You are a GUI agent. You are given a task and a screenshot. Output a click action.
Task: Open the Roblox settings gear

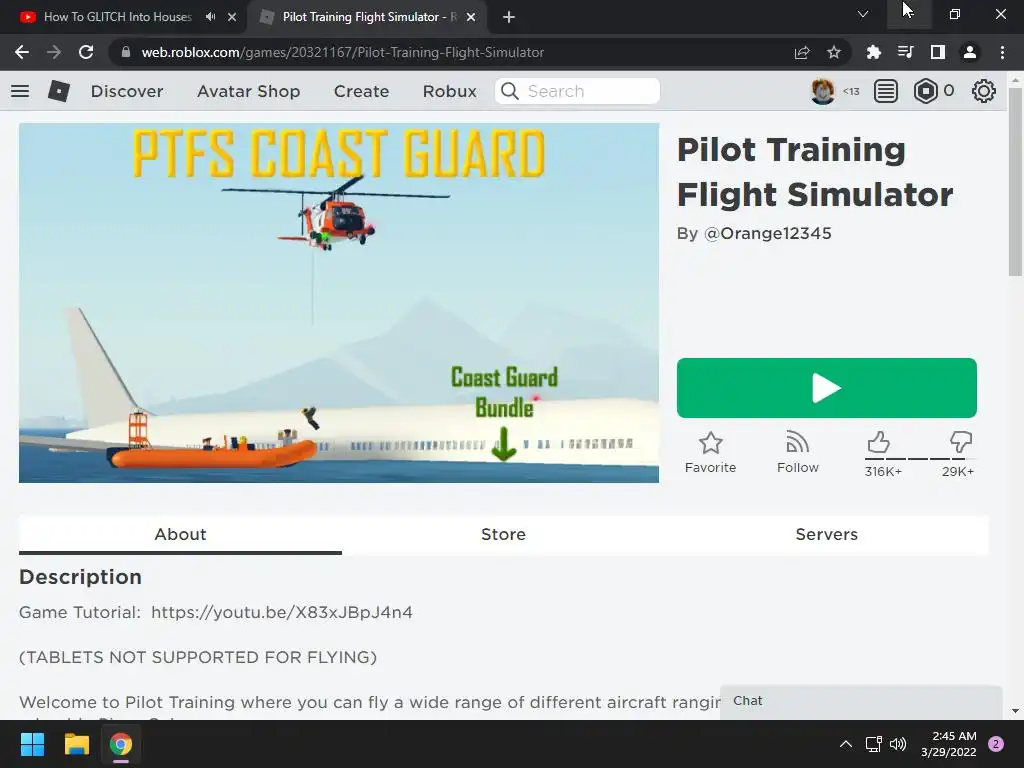tap(984, 91)
